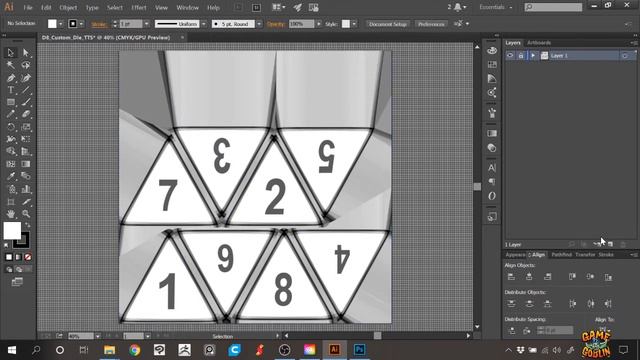Click the Preferences button
The image size is (640, 360).
pos(431,24)
